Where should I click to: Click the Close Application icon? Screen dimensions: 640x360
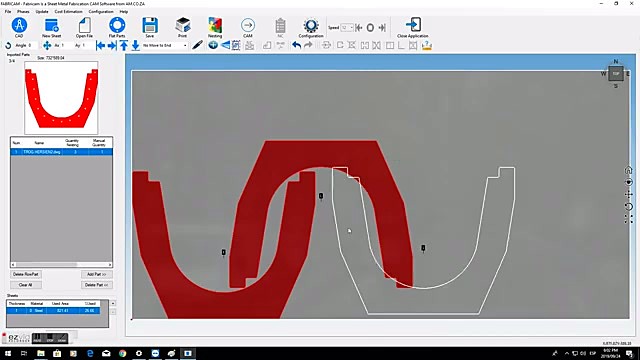(413, 24)
